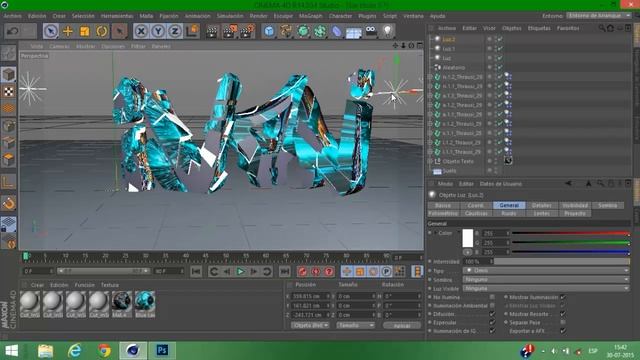Select the Texture mode checkerboard icon
640x360 pixels.
click(x=9, y=91)
